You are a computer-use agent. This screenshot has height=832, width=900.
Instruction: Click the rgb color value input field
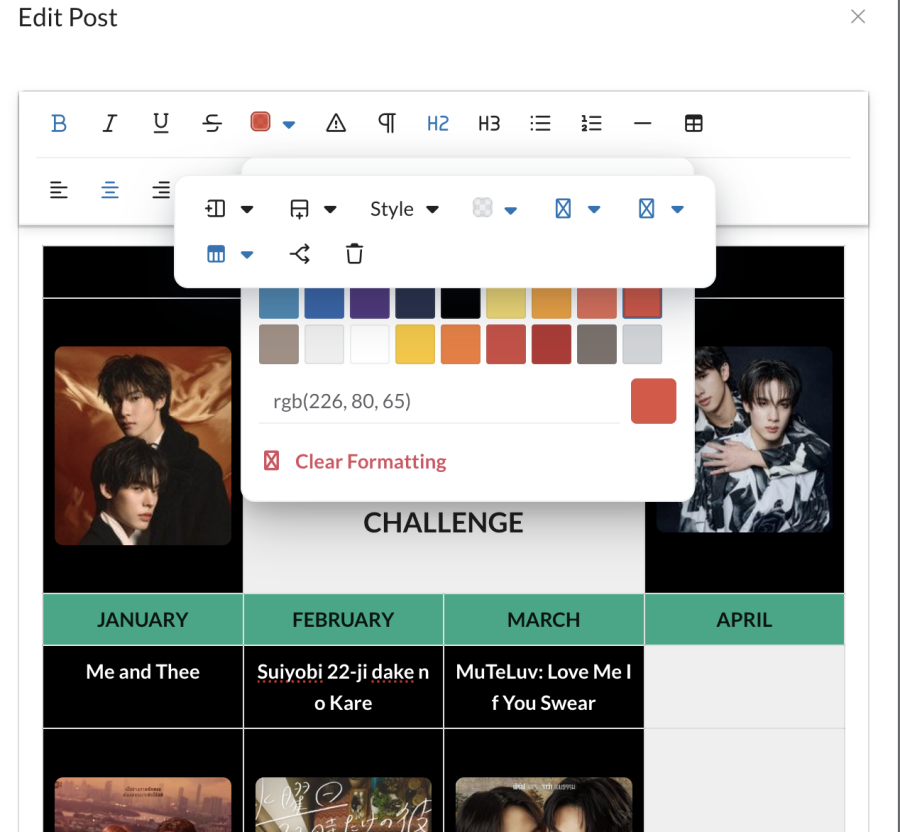pyautogui.click(x=438, y=401)
